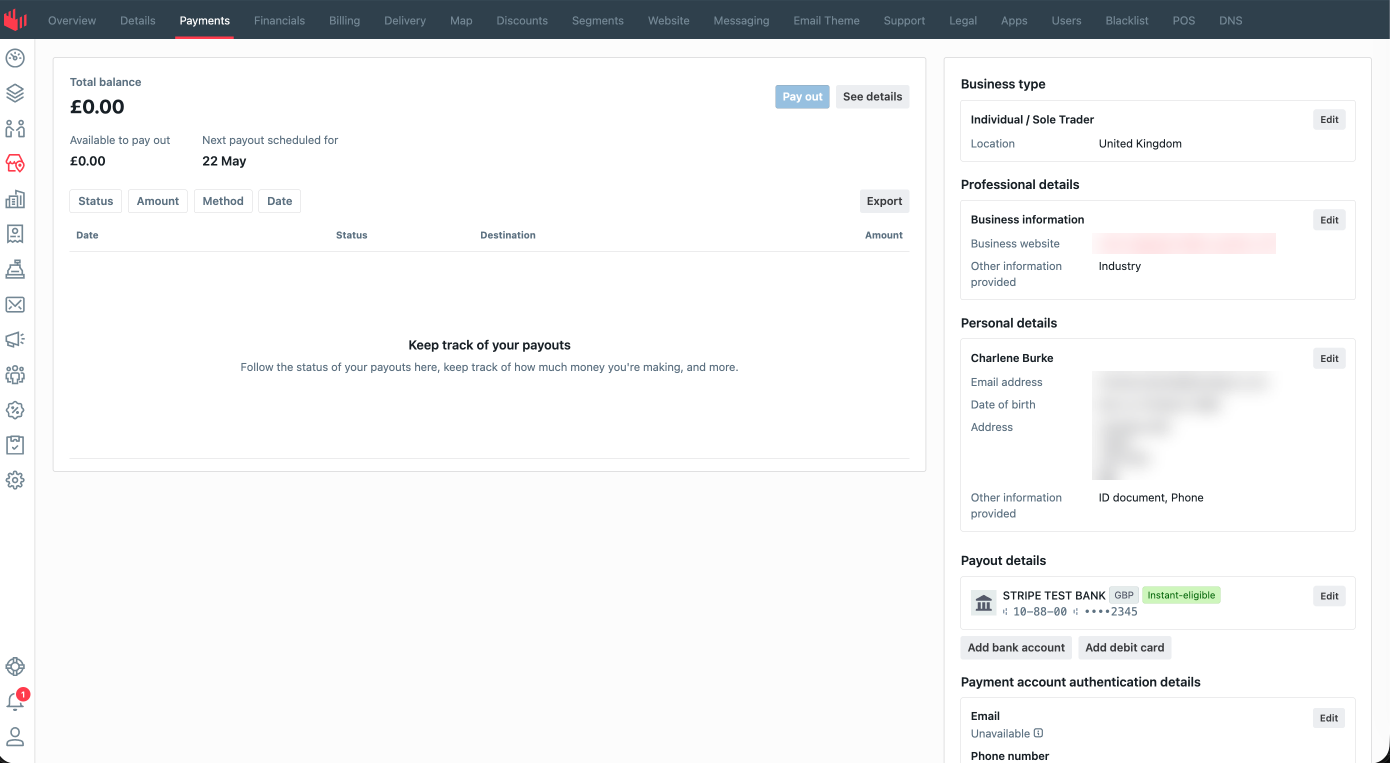Open the percent discount badge icon
The image size is (1390, 763).
pyautogui.click(x=15, y=410)
